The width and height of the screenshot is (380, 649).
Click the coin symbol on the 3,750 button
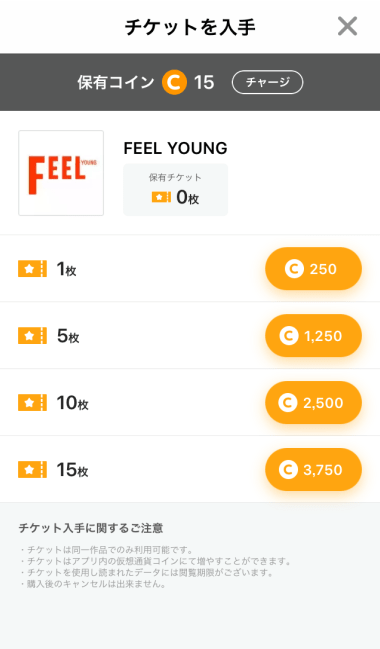[288, 469]
